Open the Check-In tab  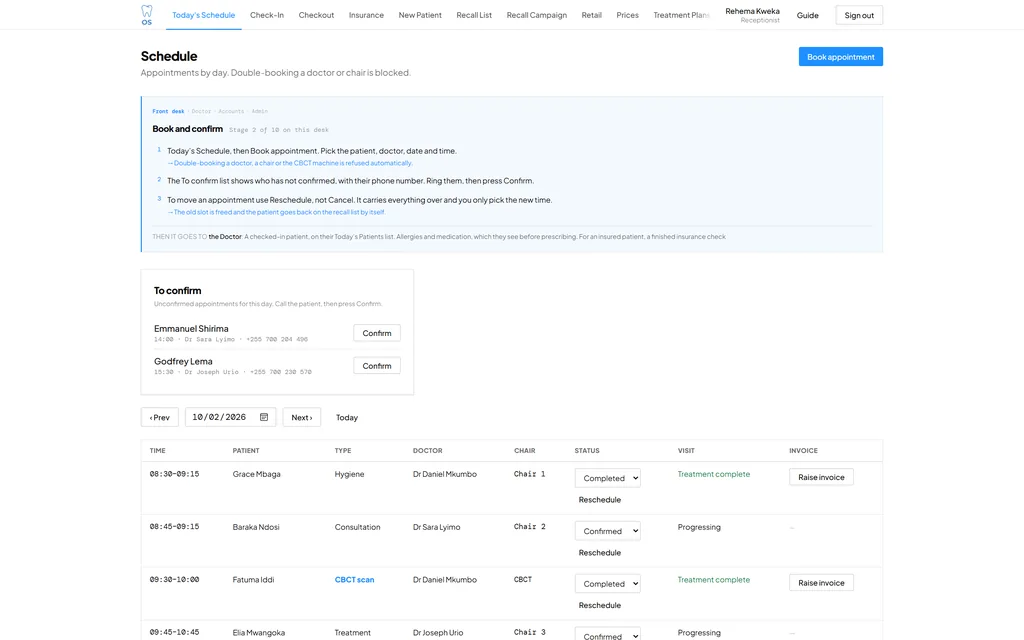(x=266, y=15)
